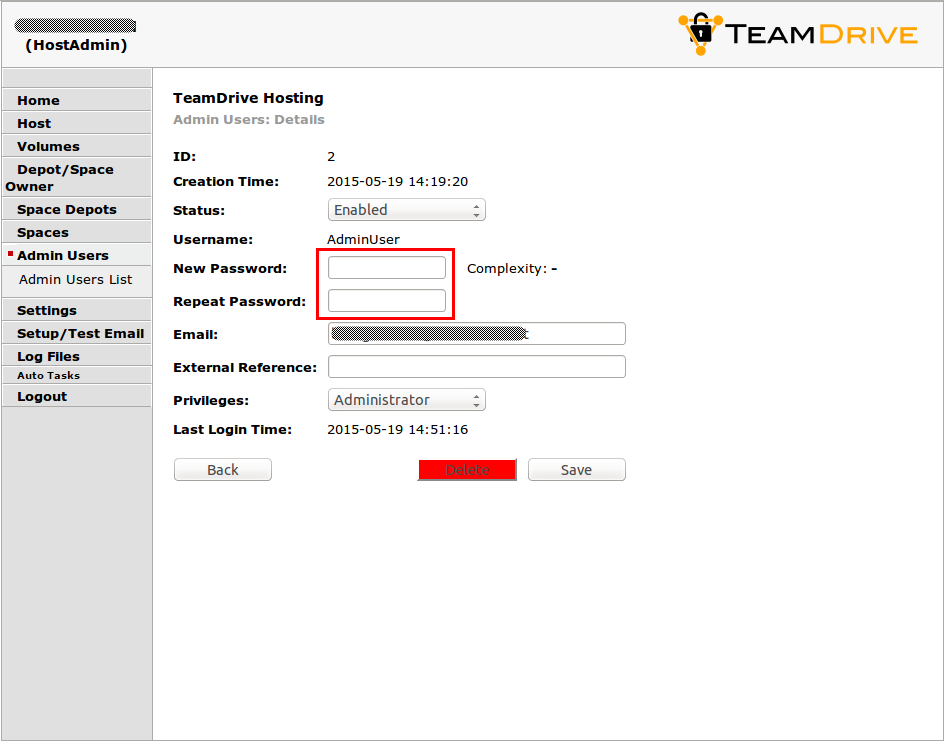Open the Host section
The width and height of the screenshot is (944, 741).
pos(34,122)
